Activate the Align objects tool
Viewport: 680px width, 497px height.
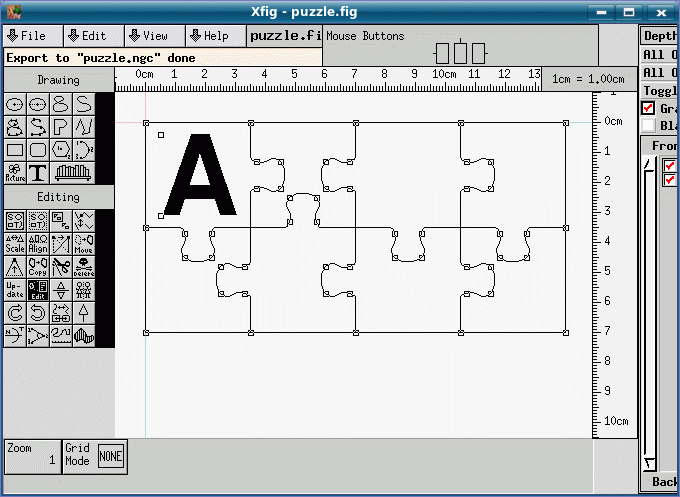click(x=38, y=244)
